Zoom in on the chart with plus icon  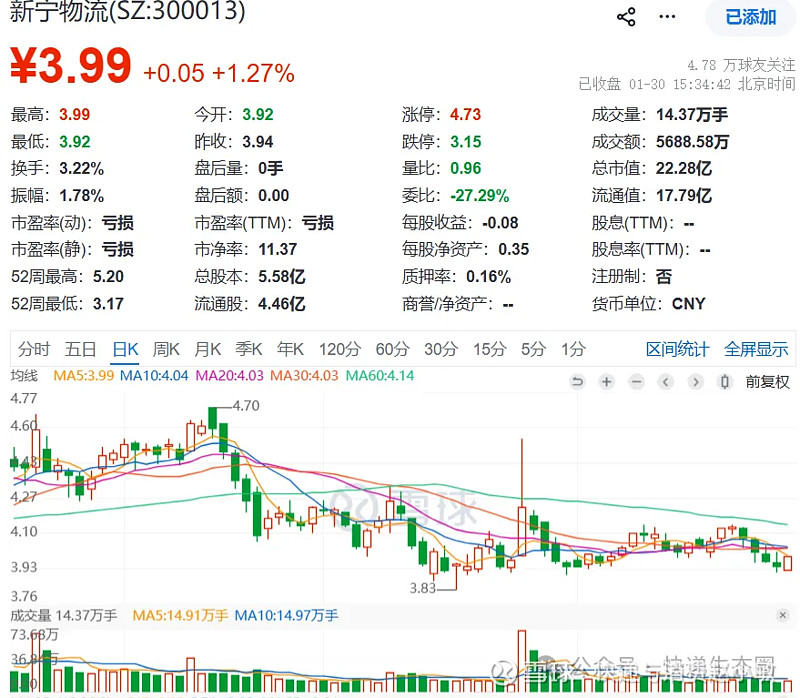pyautogui.click(x=606, y=382)
